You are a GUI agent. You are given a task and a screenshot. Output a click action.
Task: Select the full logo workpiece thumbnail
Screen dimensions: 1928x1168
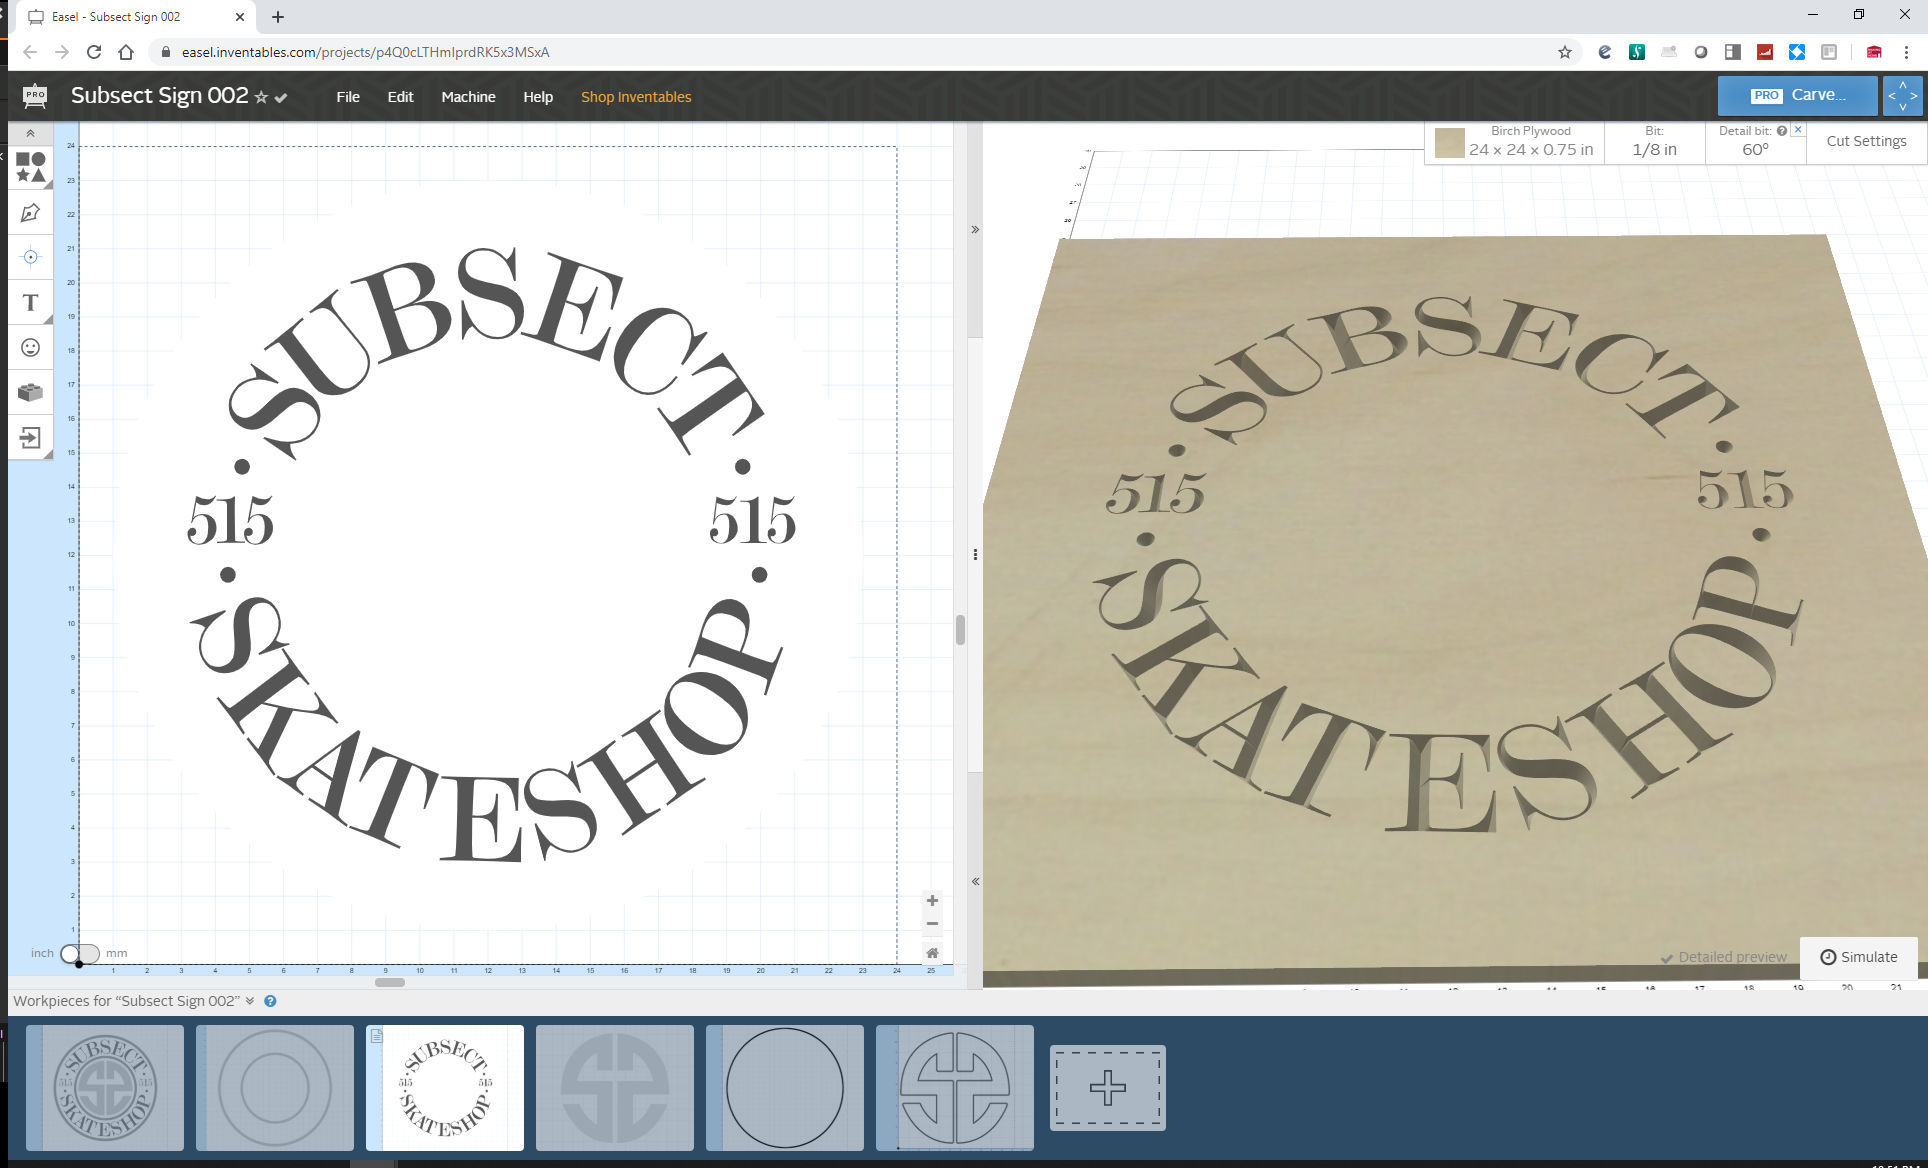pos(105,1088)
